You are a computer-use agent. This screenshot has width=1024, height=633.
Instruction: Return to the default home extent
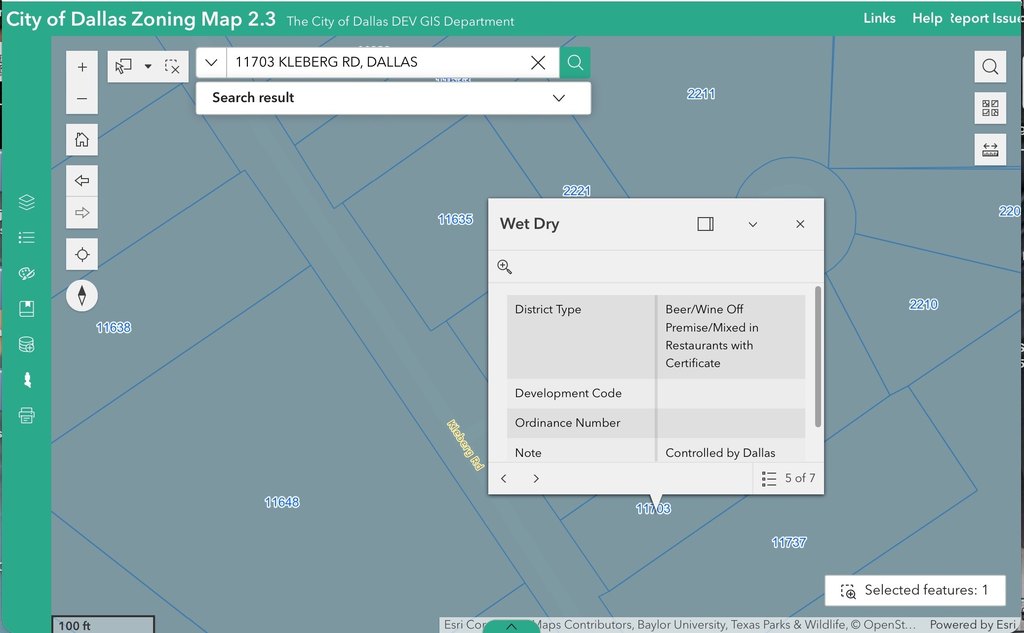point(82,140)
